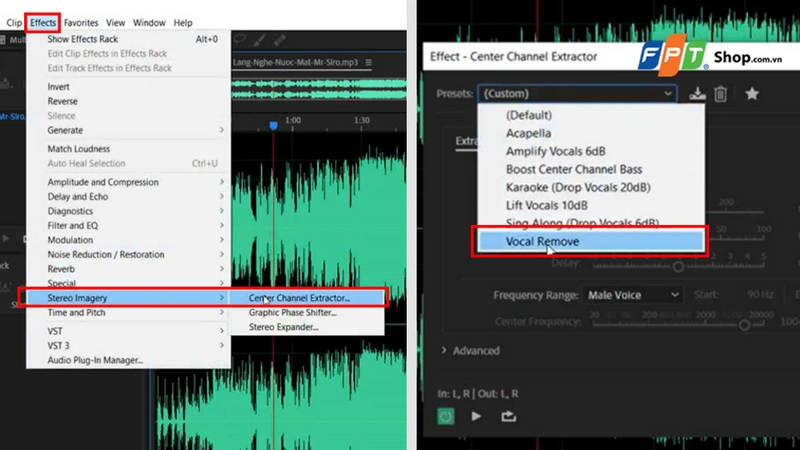Expand Noise Reduction / Restoration submenu
Viewport: 800px width, 450px height.
point(129,254)
